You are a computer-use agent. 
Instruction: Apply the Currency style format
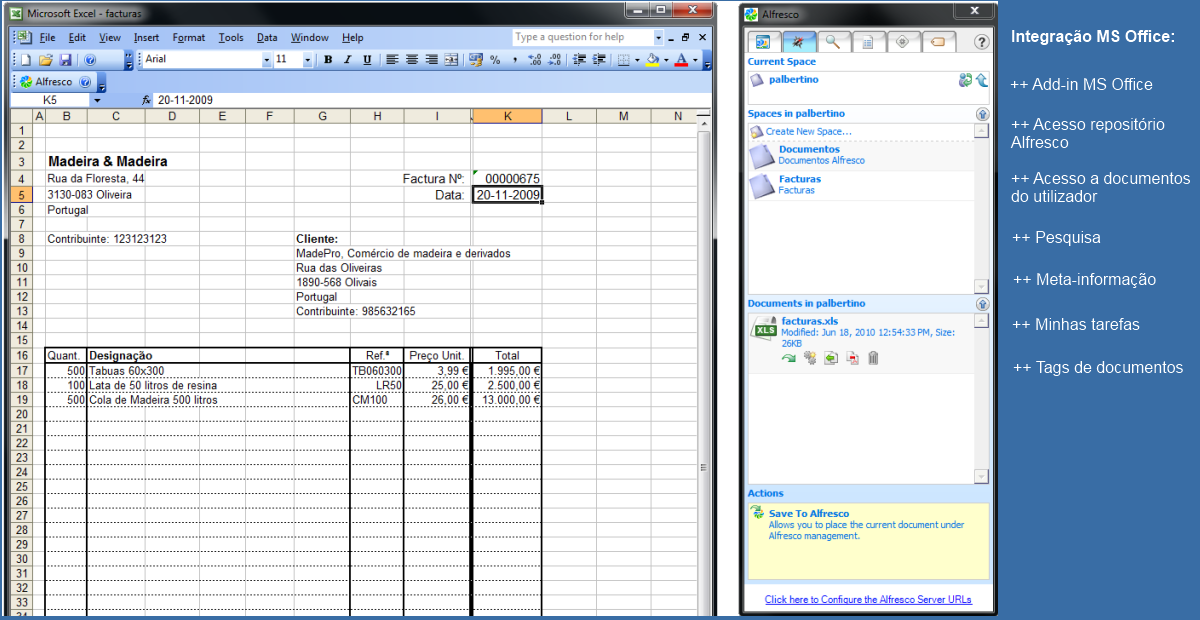point(475,60)
